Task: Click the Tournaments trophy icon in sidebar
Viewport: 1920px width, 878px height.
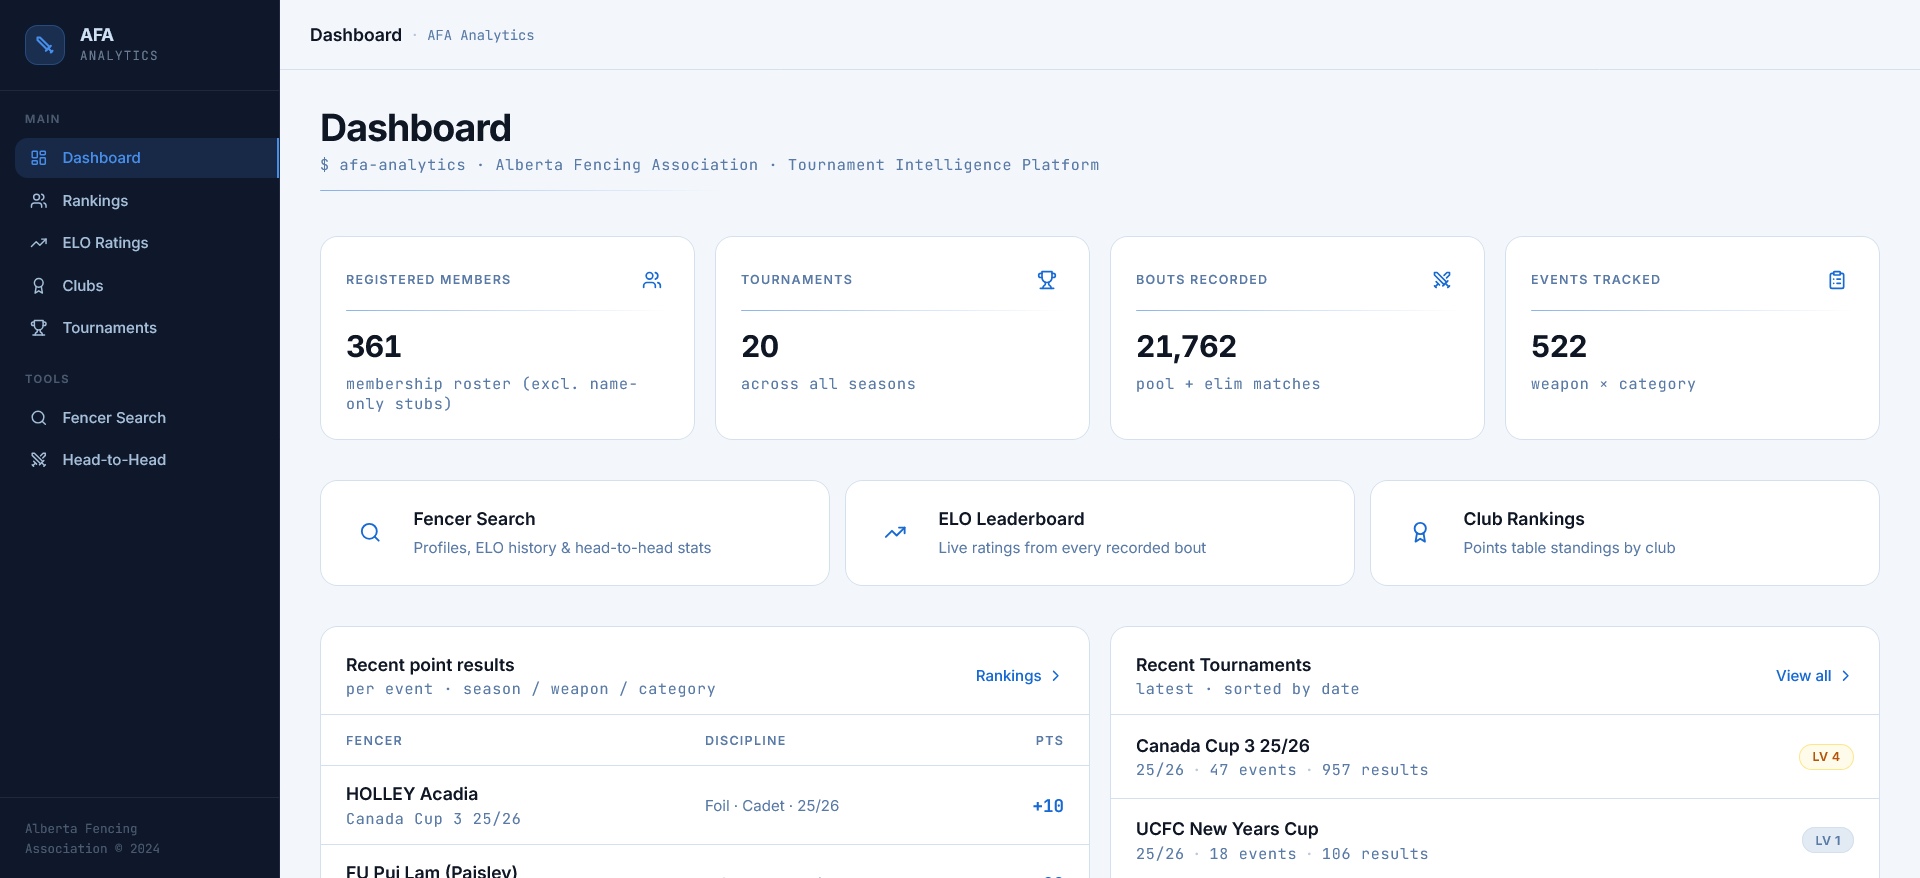Action: (39, 328)
